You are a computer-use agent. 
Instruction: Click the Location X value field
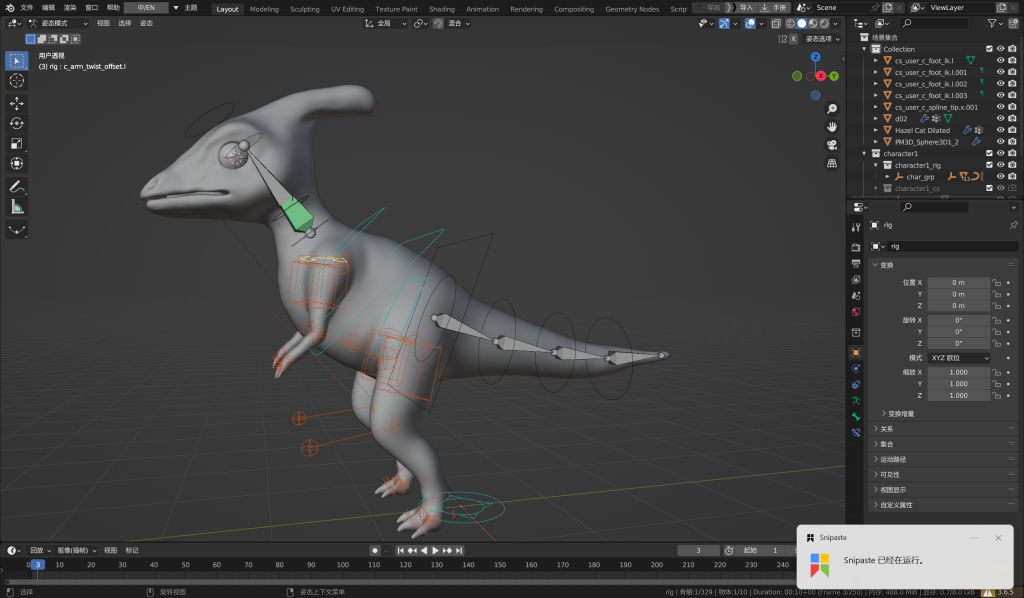point(958,282)
